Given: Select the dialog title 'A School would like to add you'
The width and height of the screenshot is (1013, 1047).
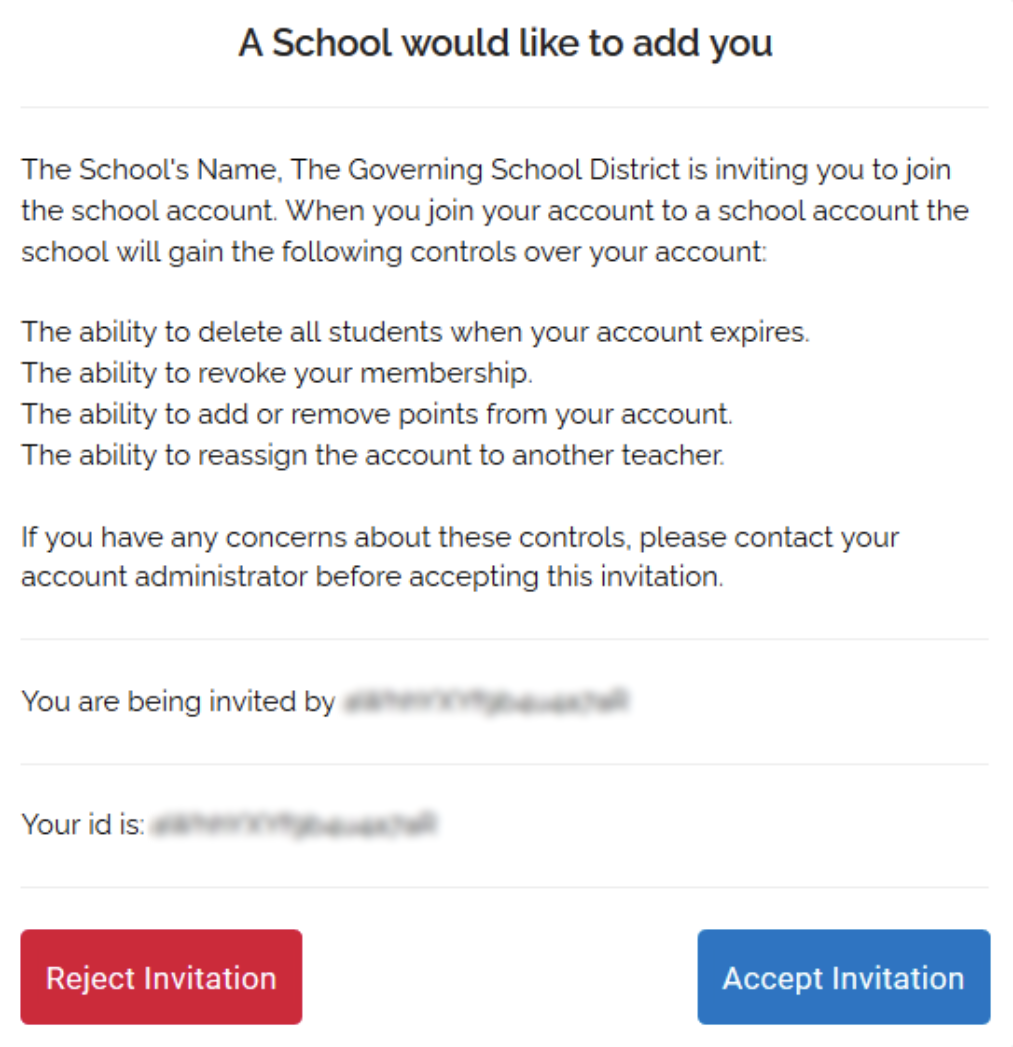Looking at the screenshot, I should tap(506, 42).
